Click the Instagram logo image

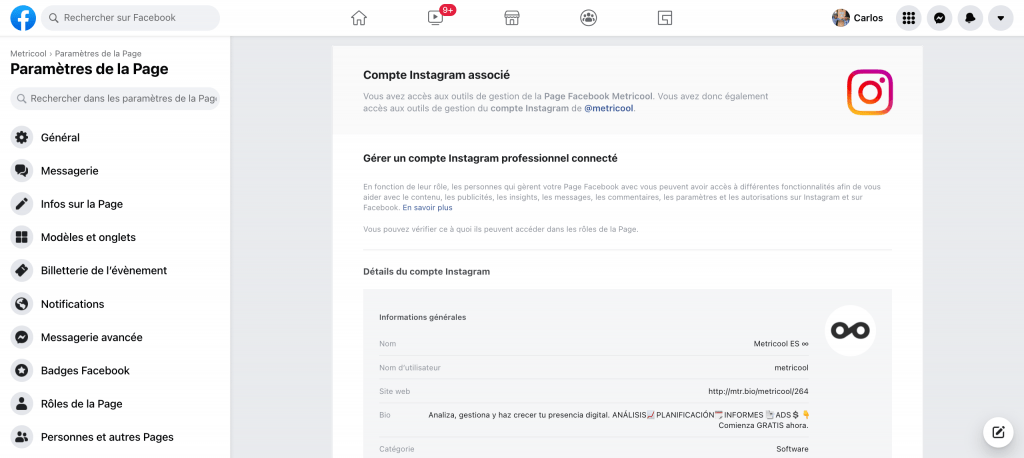click(869, 92)
